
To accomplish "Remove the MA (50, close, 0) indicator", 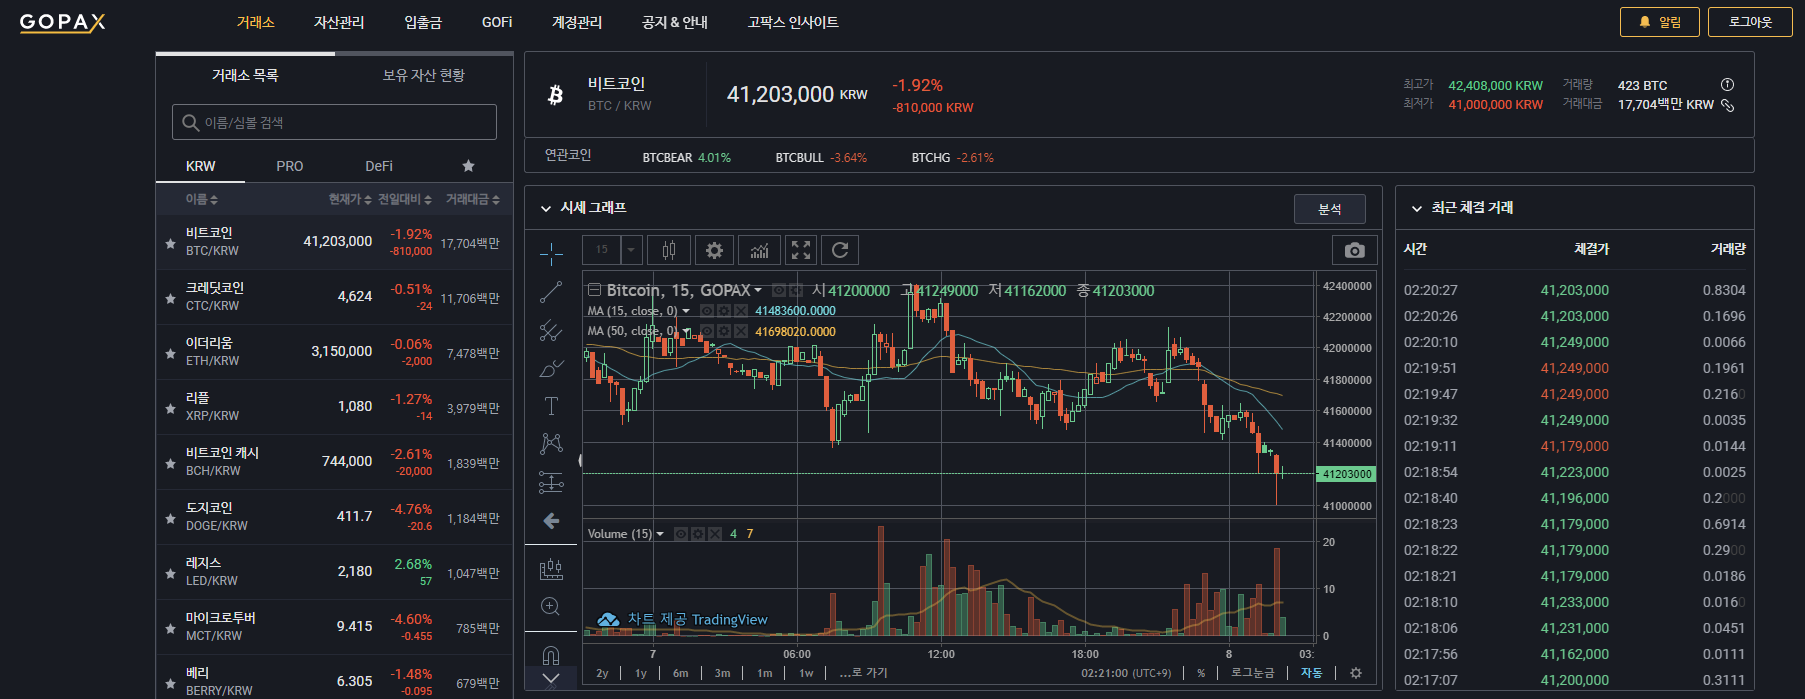I will tap(741, 331).
